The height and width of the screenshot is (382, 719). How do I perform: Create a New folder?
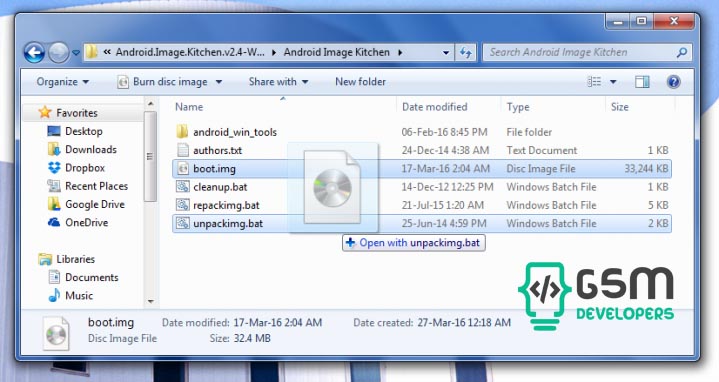click(x=360, y=82)
